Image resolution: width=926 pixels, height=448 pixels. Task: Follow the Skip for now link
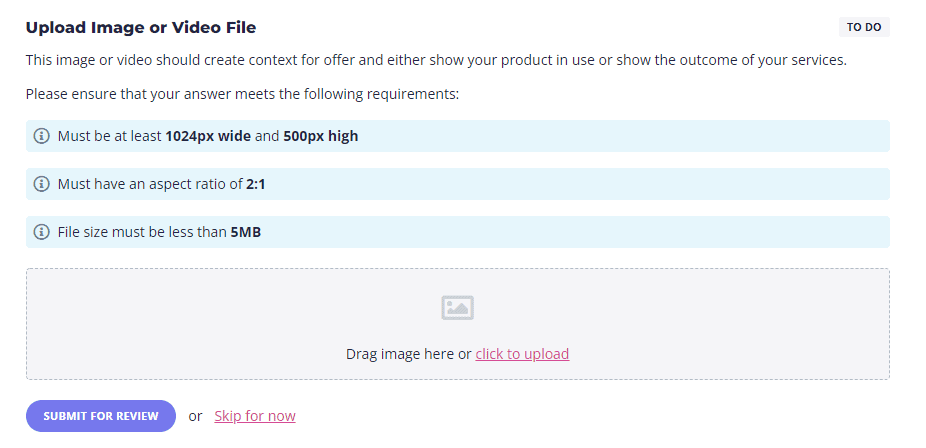255,416
